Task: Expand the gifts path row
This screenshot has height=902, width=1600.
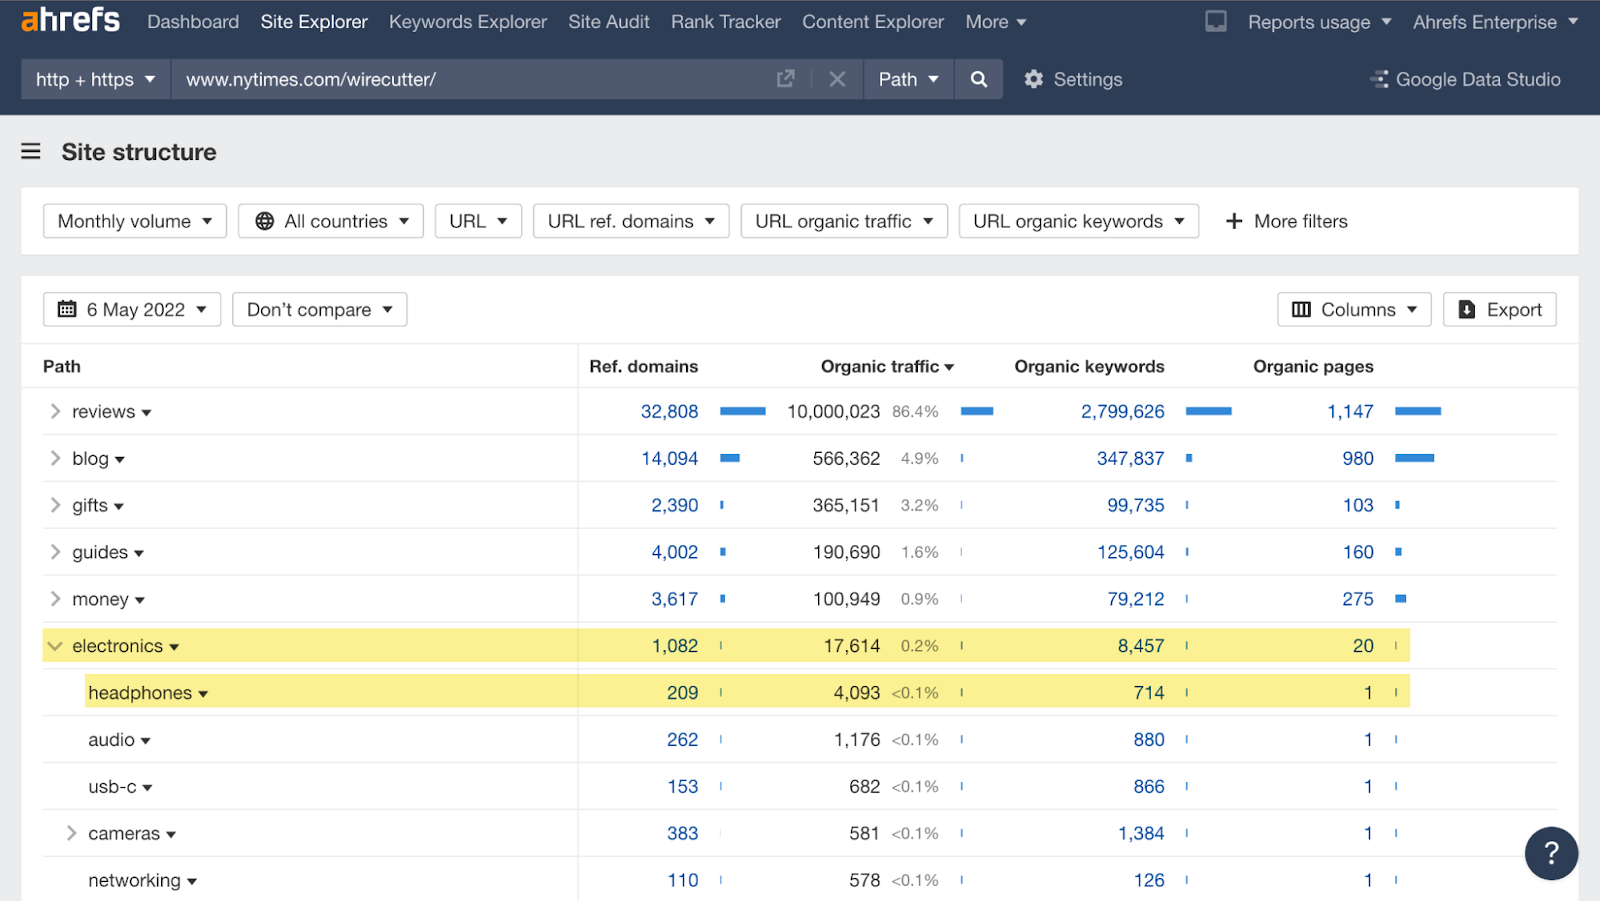Action: click(55, 505)
